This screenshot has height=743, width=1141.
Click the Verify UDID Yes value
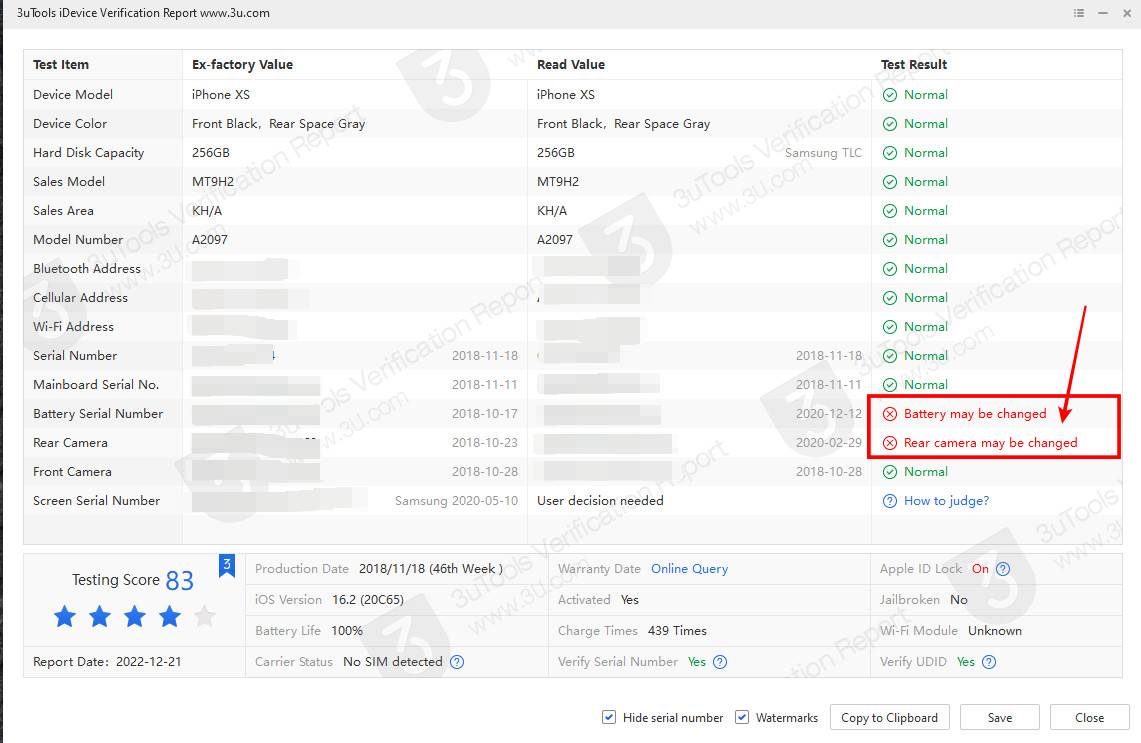coord(966,662)
